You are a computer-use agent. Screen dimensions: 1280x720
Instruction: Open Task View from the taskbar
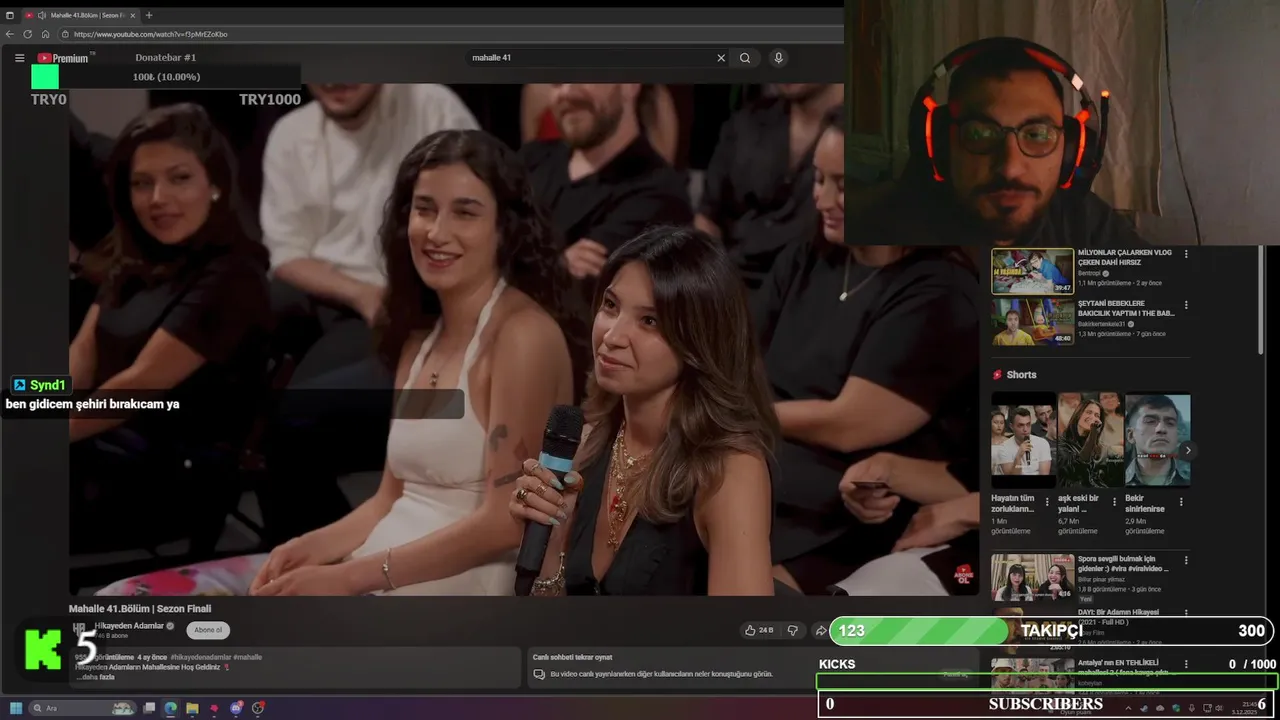[149, 708]
